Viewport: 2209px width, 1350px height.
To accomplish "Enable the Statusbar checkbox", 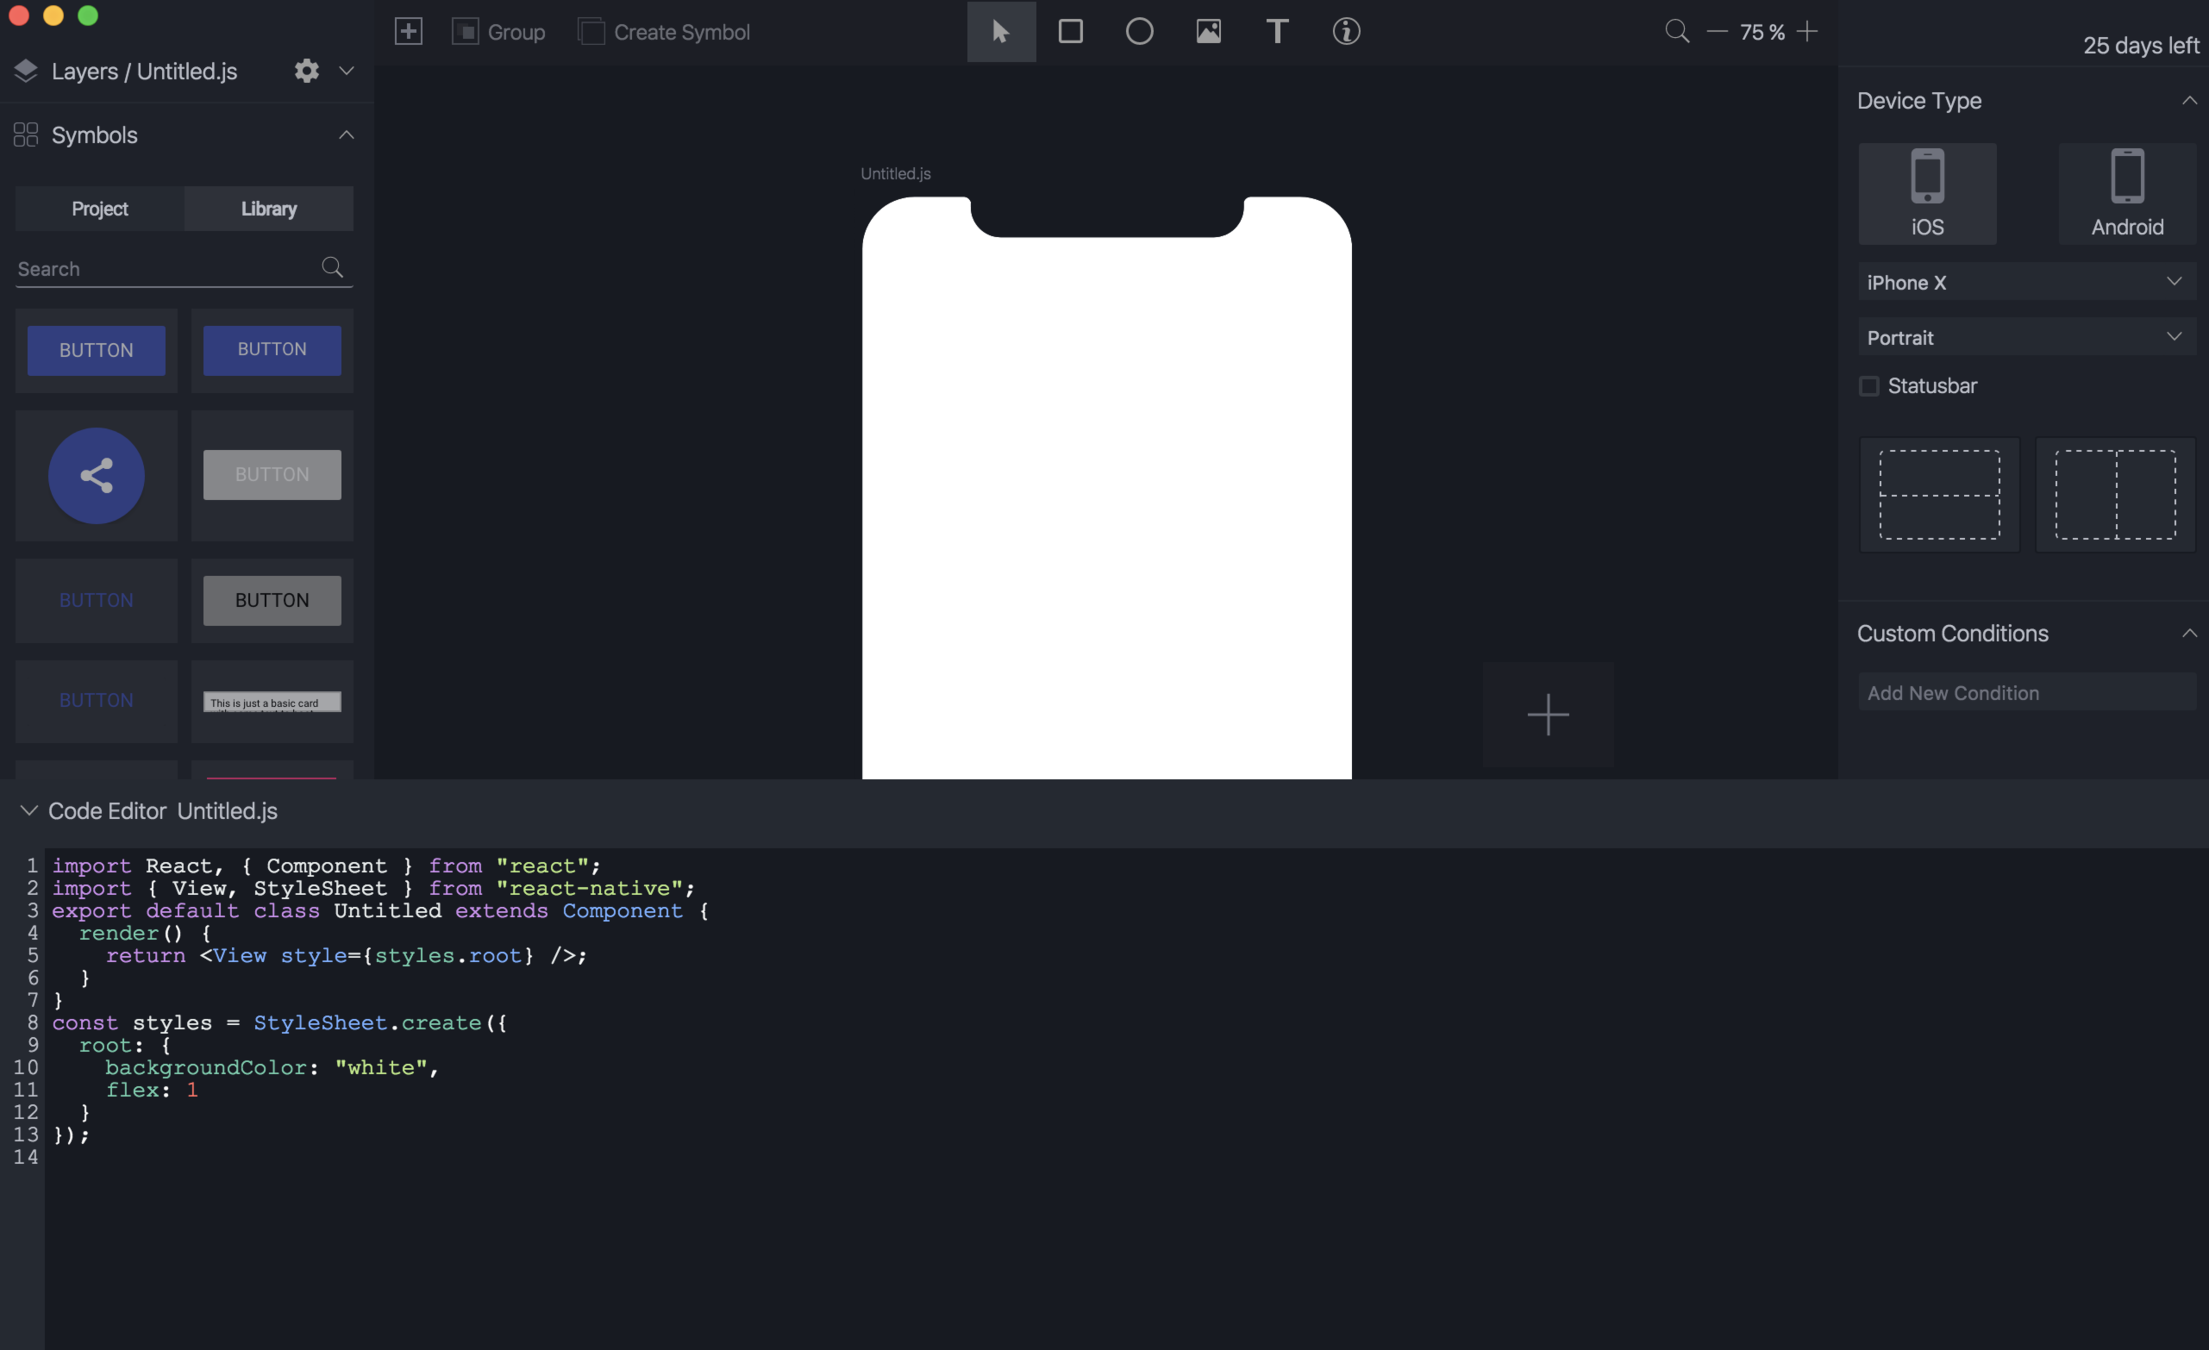I will pyautogui.click(x=1868, y=386).
